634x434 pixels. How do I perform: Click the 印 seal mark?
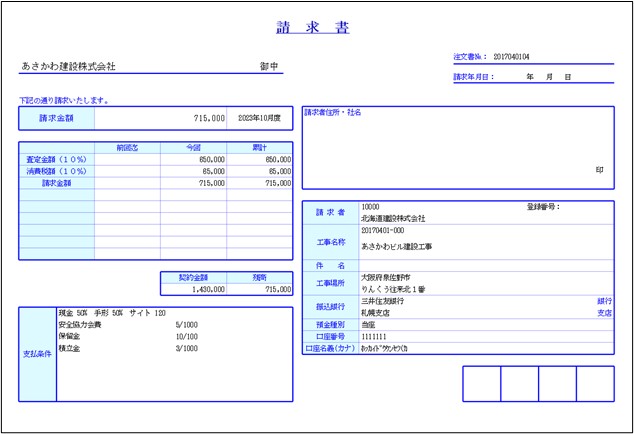[x=599, y=170]
